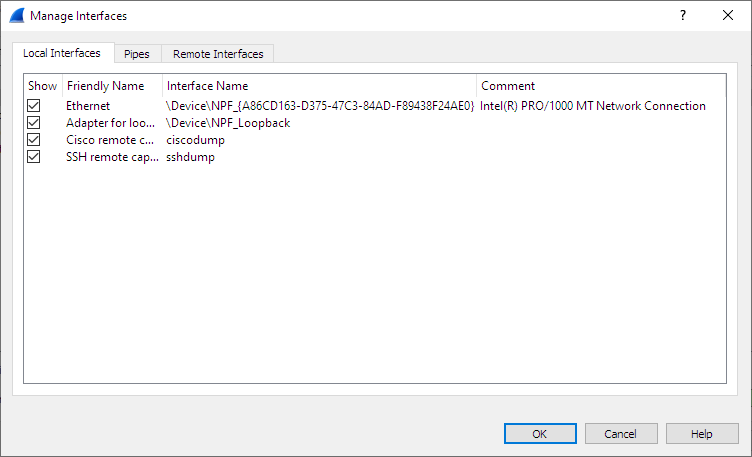
Task: Toggle the SSH remote capture checkbox
Action: pos(34,157)
